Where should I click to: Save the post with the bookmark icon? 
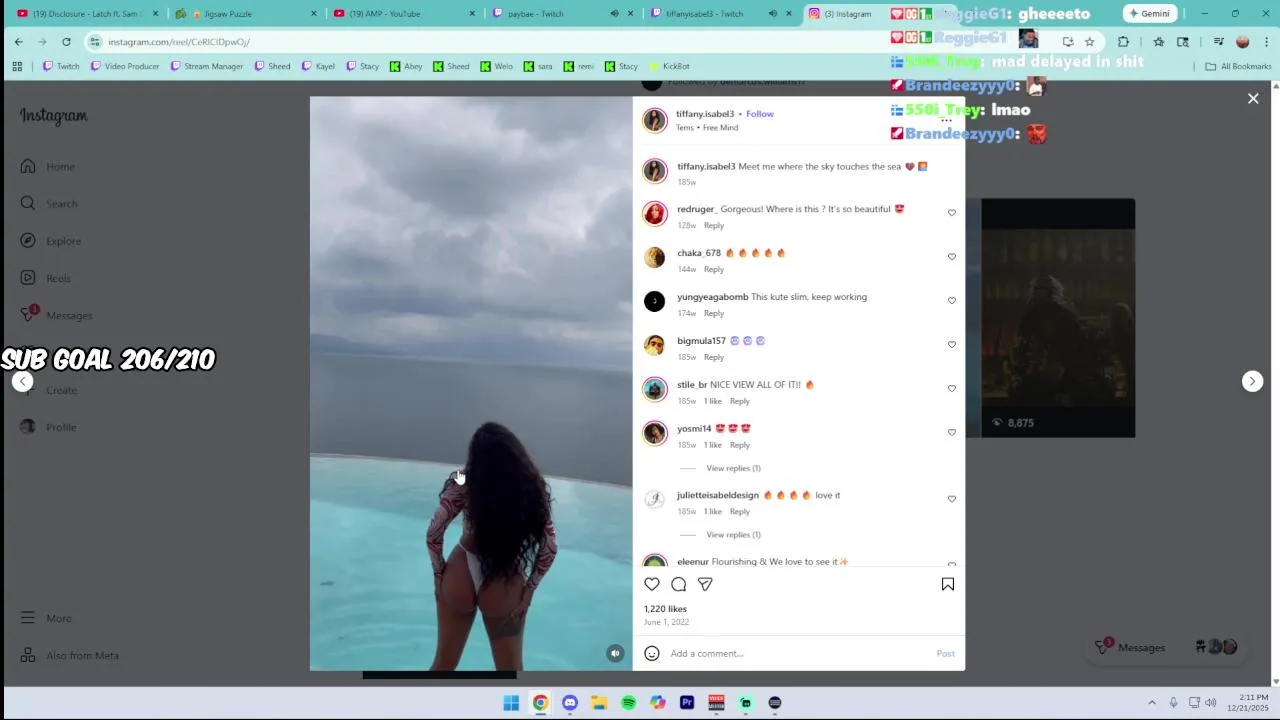[x=948, y=584]
